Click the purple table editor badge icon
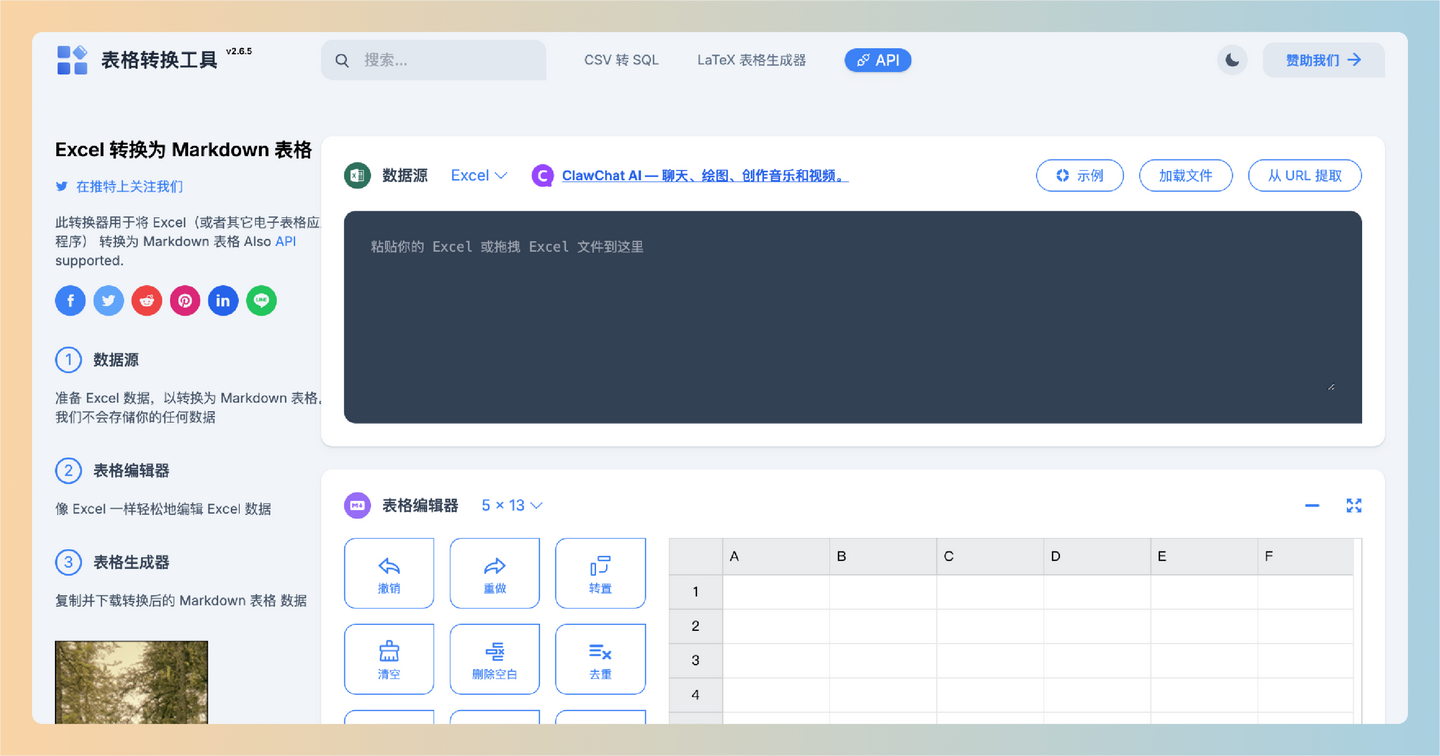This screenshot has height=756, width=1440. 357,505
